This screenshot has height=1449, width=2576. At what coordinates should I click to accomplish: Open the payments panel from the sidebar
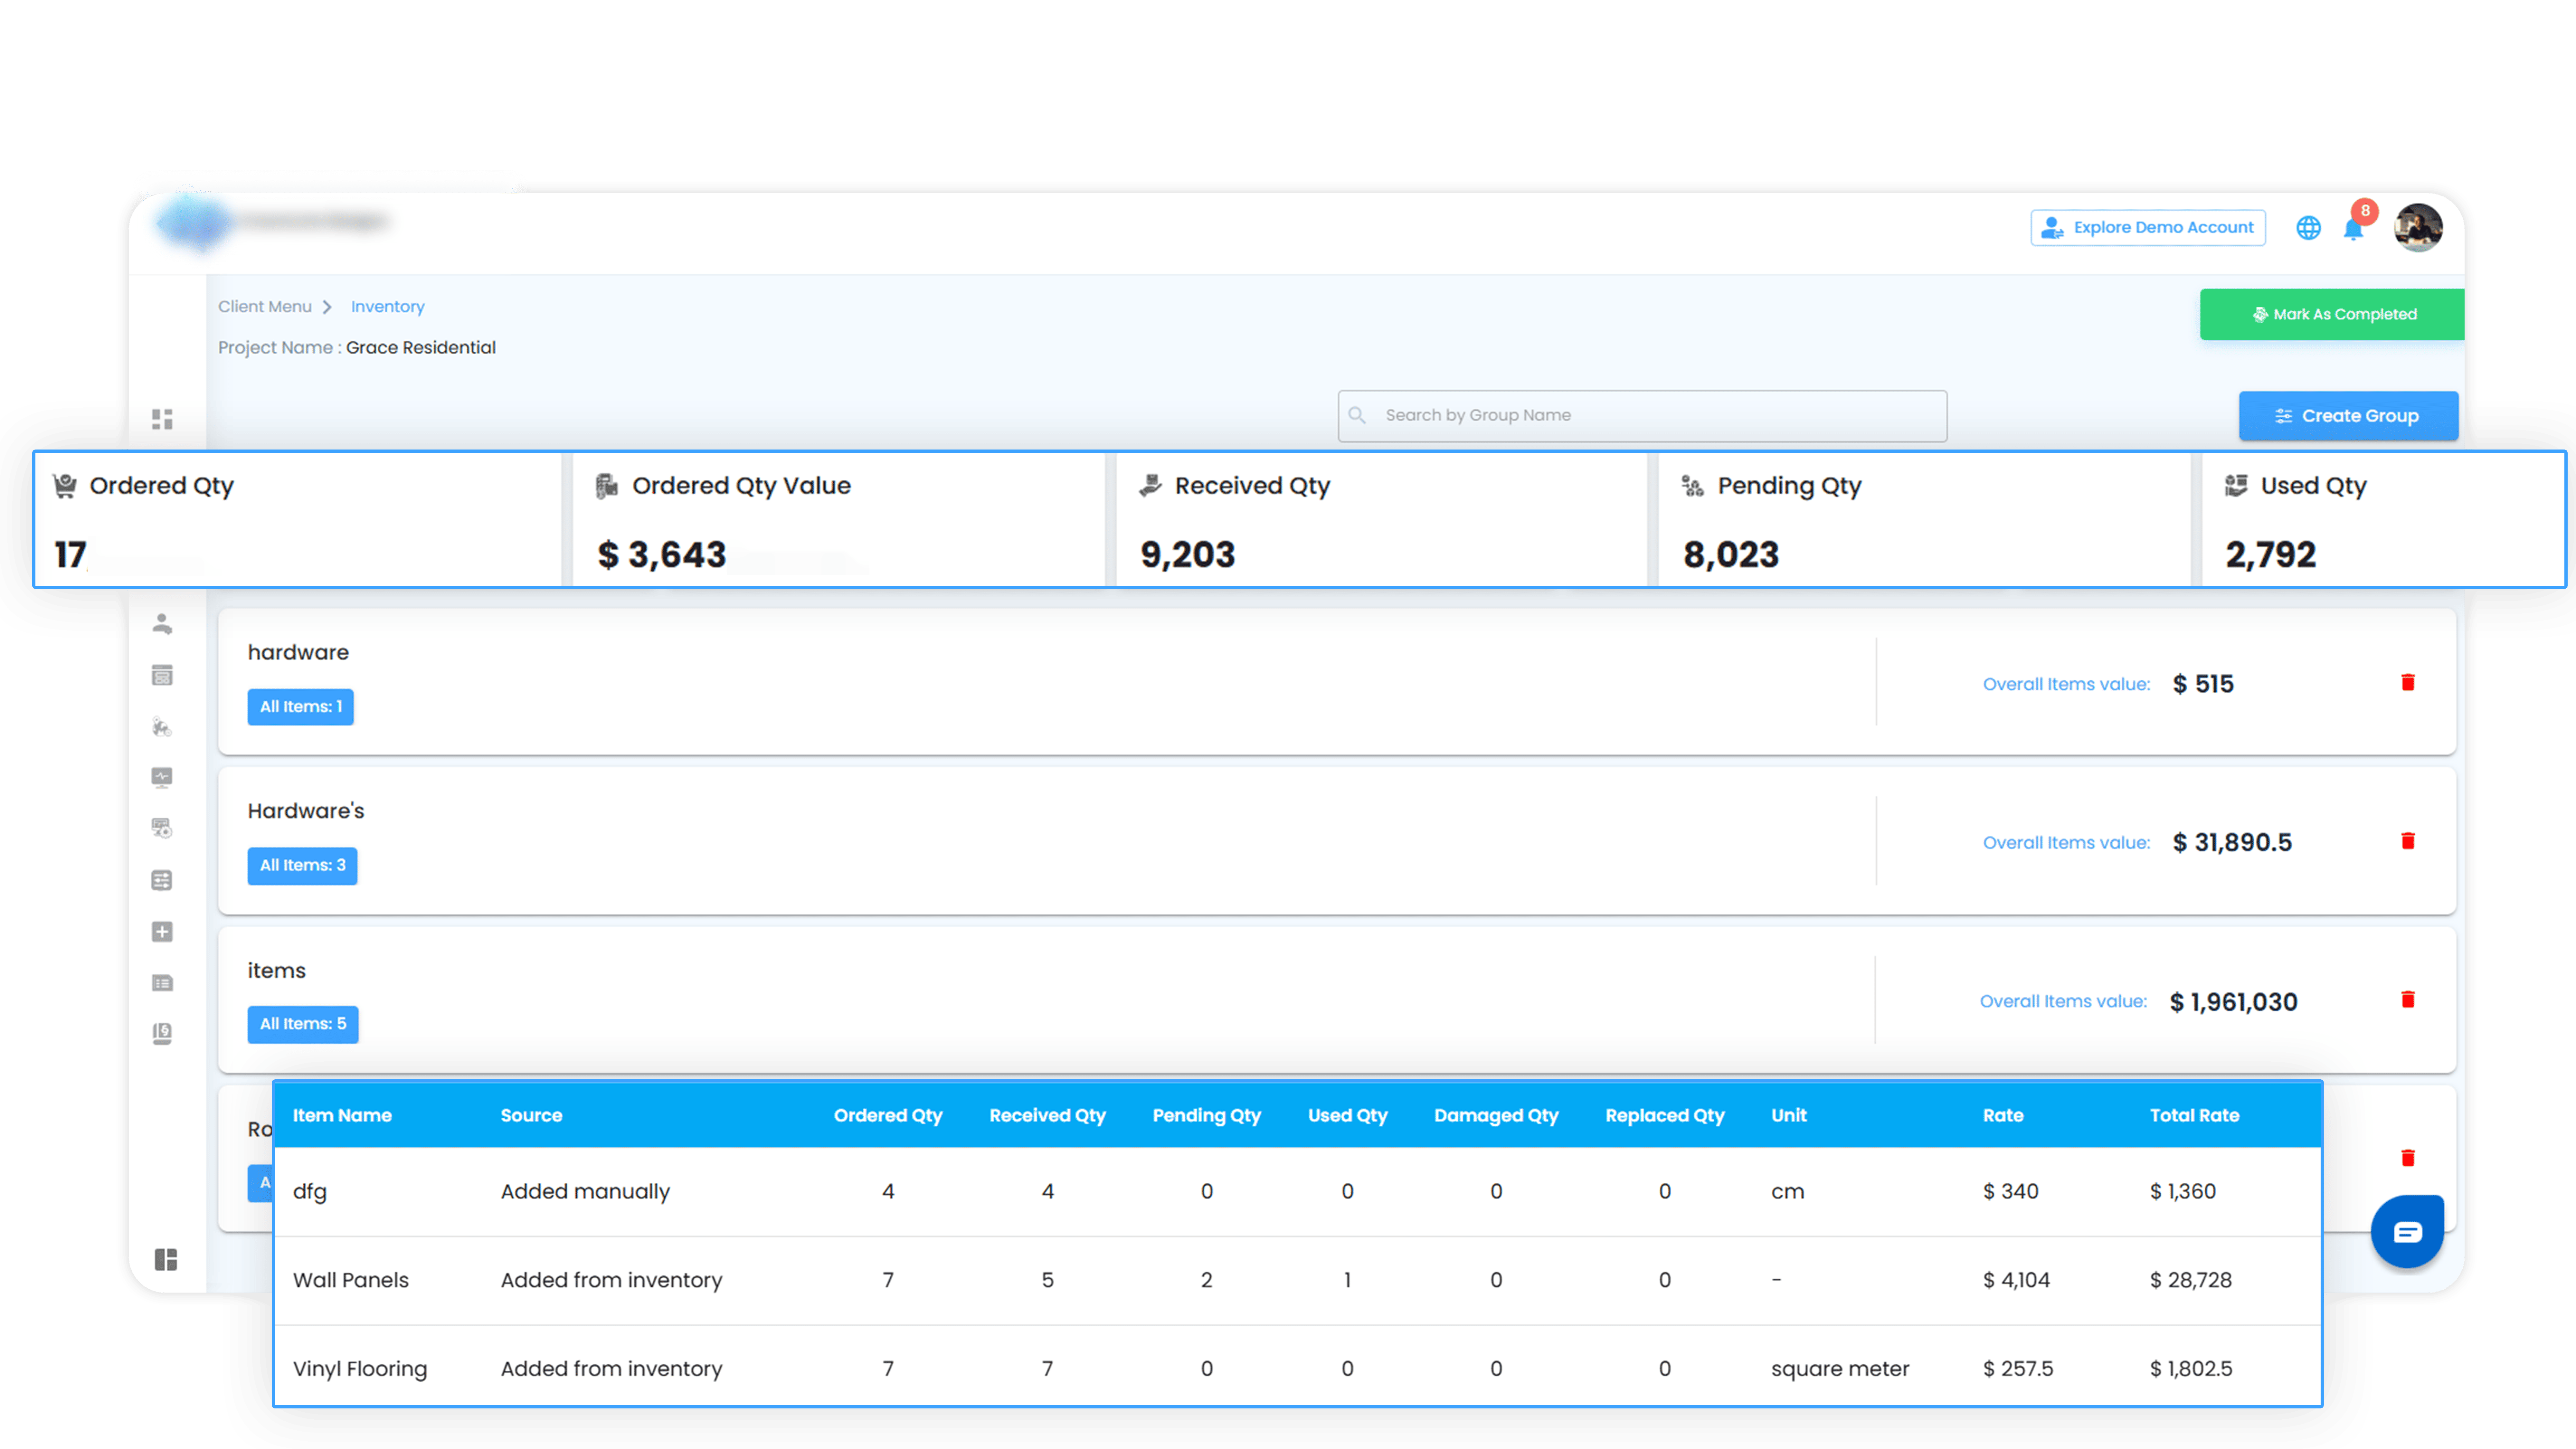(x=162, y=675)
